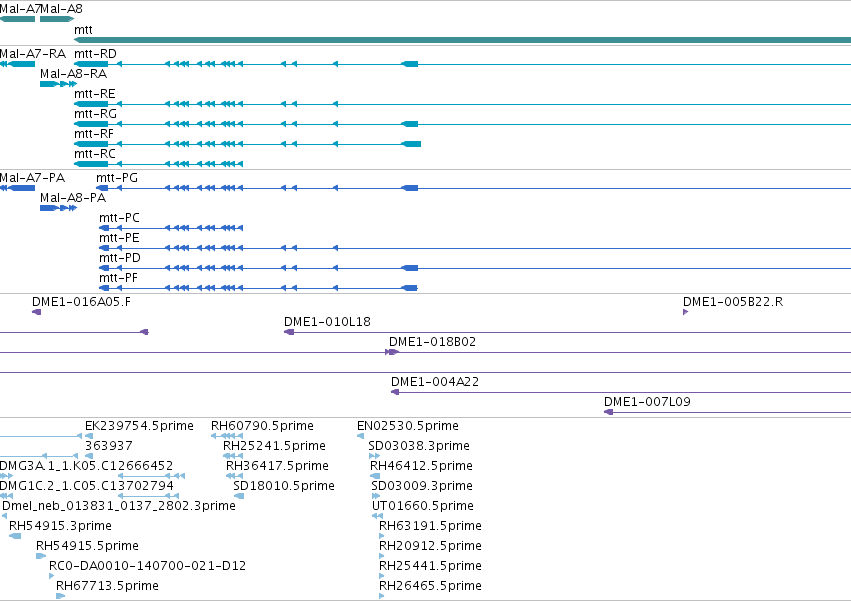Select the Mal-A7-RA transcript label
This screenshot has width=851, height=601.
(33, 54)
